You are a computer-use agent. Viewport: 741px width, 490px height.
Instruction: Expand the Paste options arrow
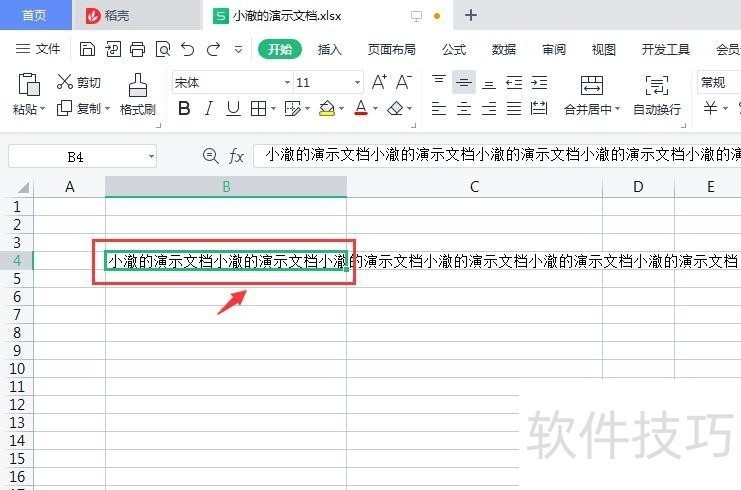pos(43,109)
